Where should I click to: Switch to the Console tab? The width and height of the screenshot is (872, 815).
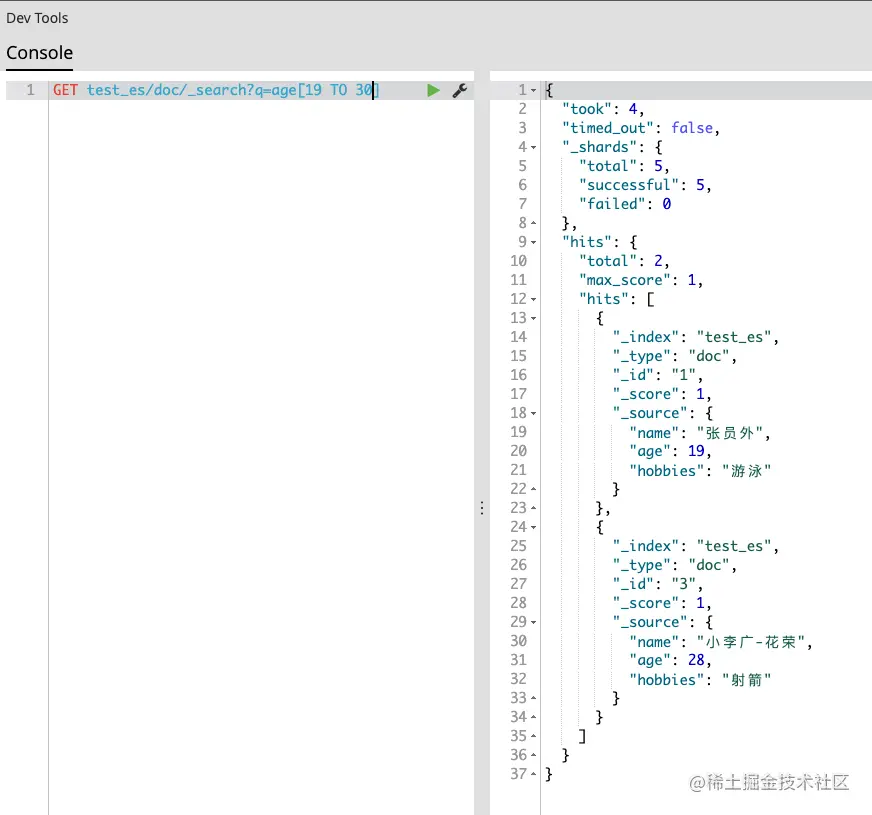pyautogui.click(x=39, y=53)
